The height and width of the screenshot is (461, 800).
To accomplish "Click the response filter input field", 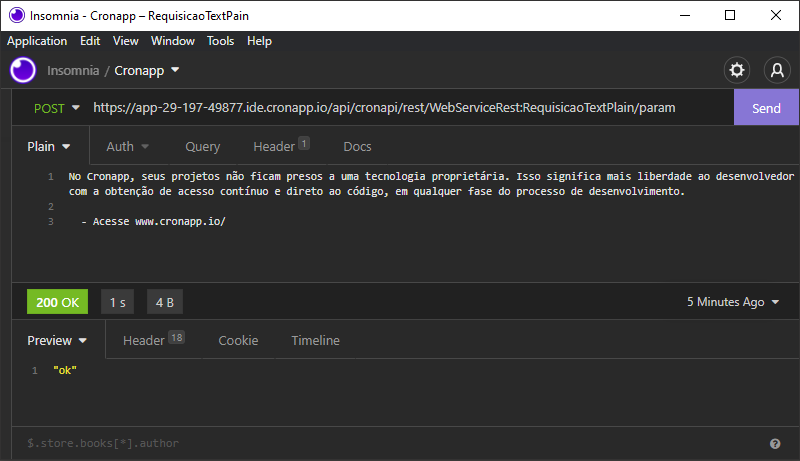I will (x=393, y=443).
